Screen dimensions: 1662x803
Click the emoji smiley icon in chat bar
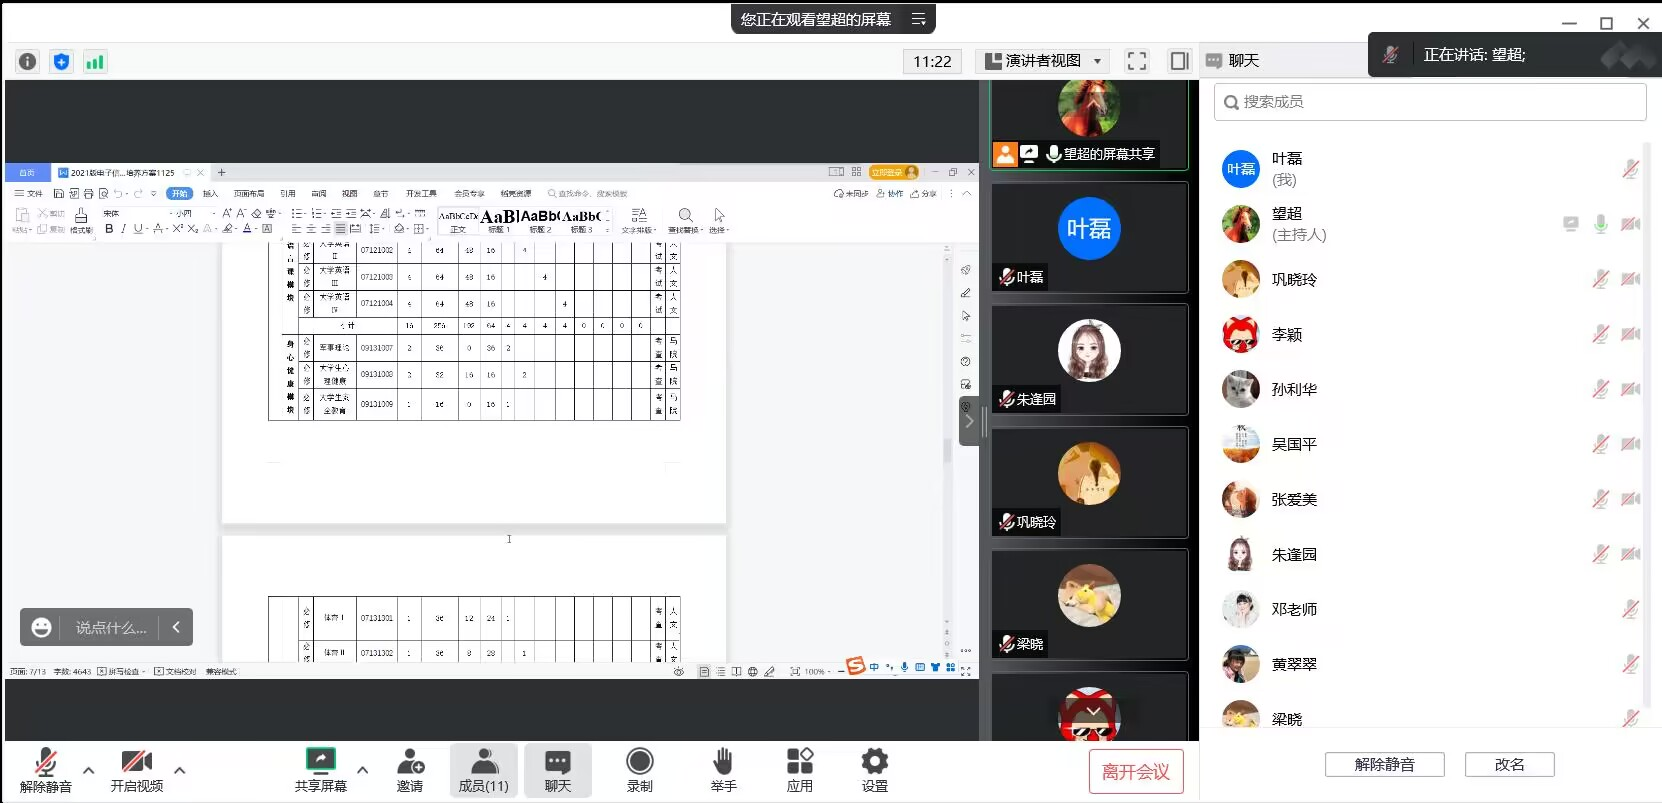pos(41,627)
